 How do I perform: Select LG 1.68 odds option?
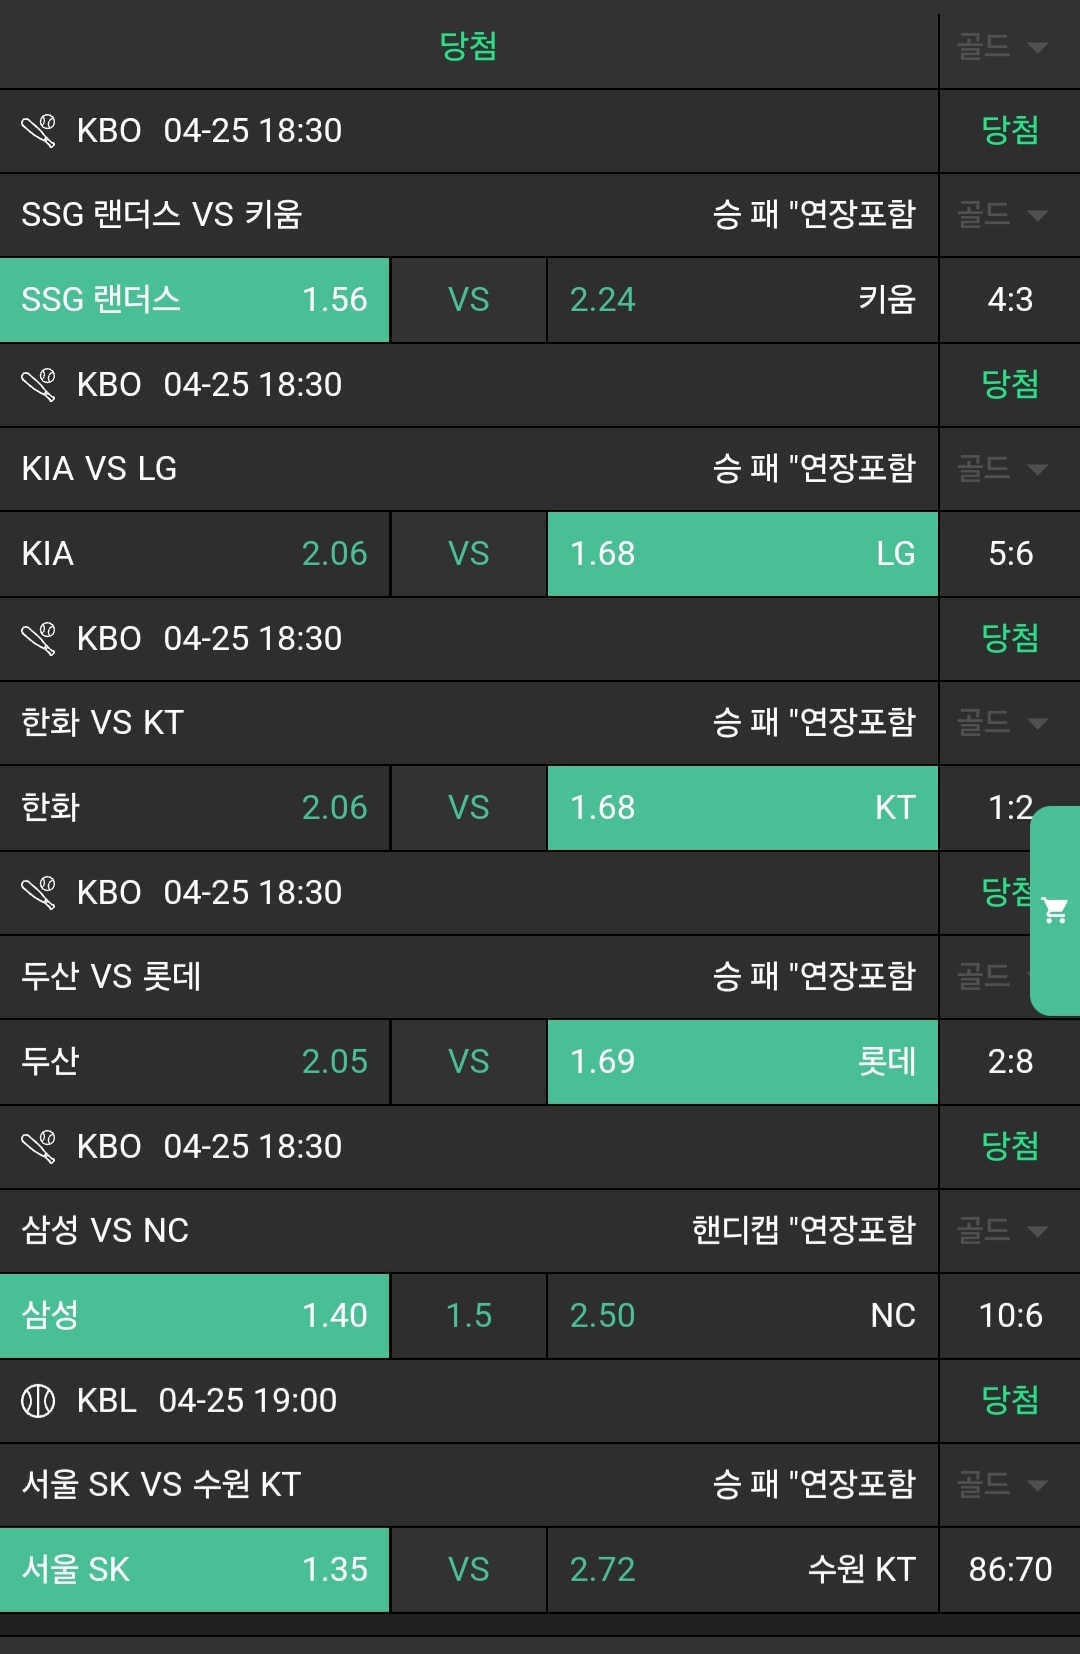pyautogui.click(x=742, y=554)
